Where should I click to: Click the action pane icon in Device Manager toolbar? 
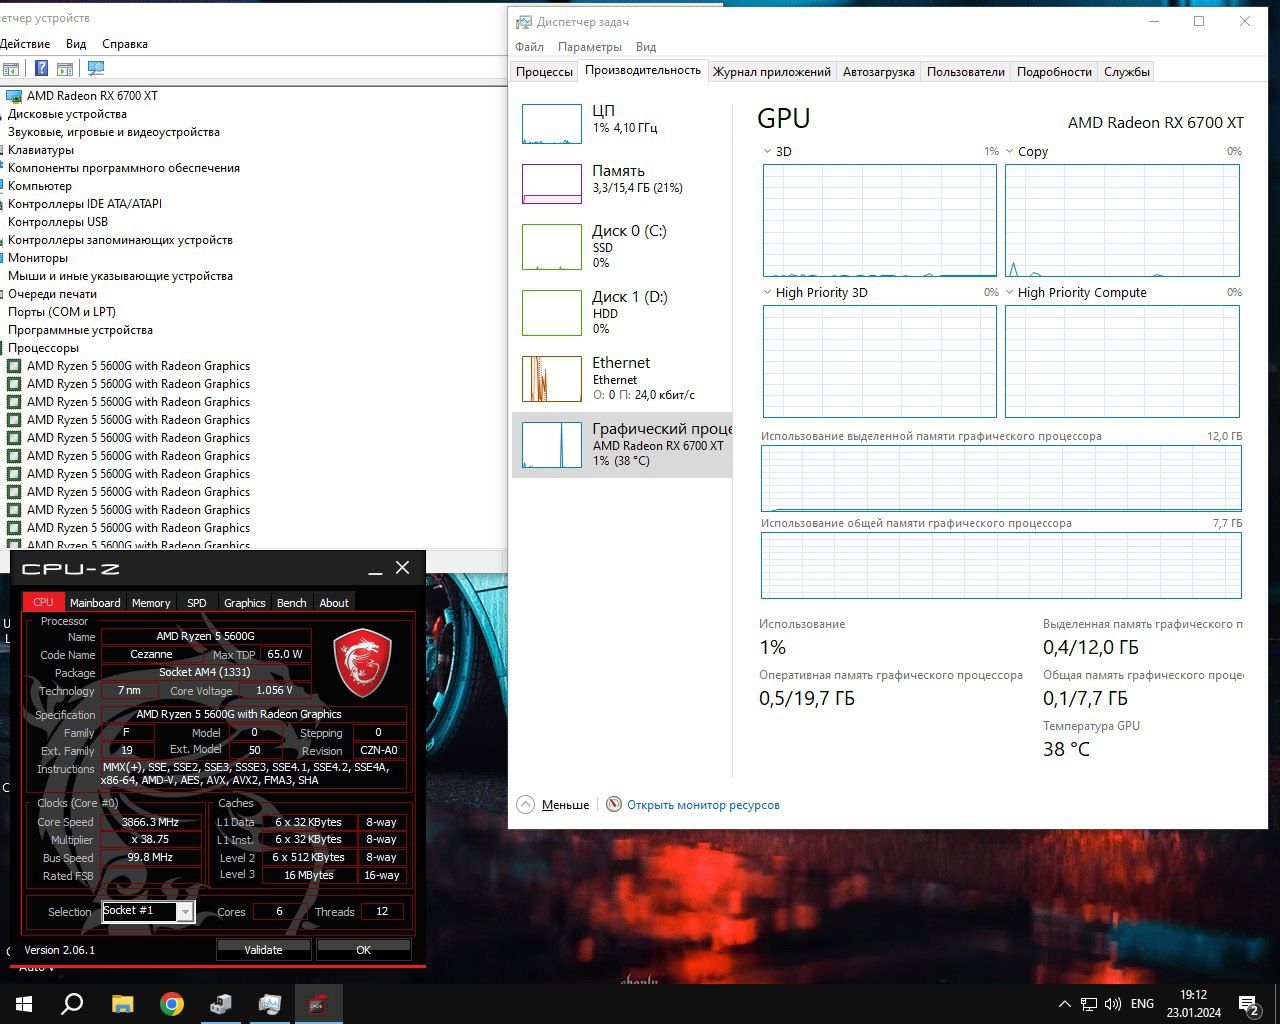[65, 69]
